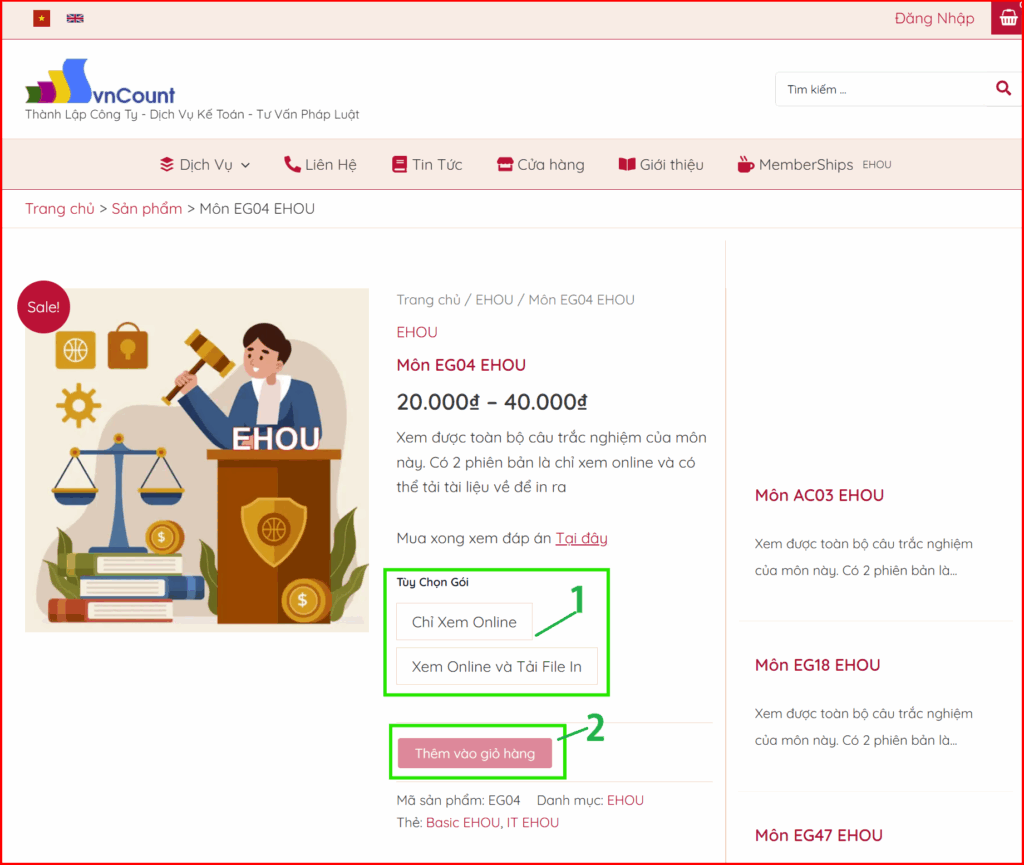Click the Cửa hàng store icon
1024x865 pixels.
coord(505,165)
